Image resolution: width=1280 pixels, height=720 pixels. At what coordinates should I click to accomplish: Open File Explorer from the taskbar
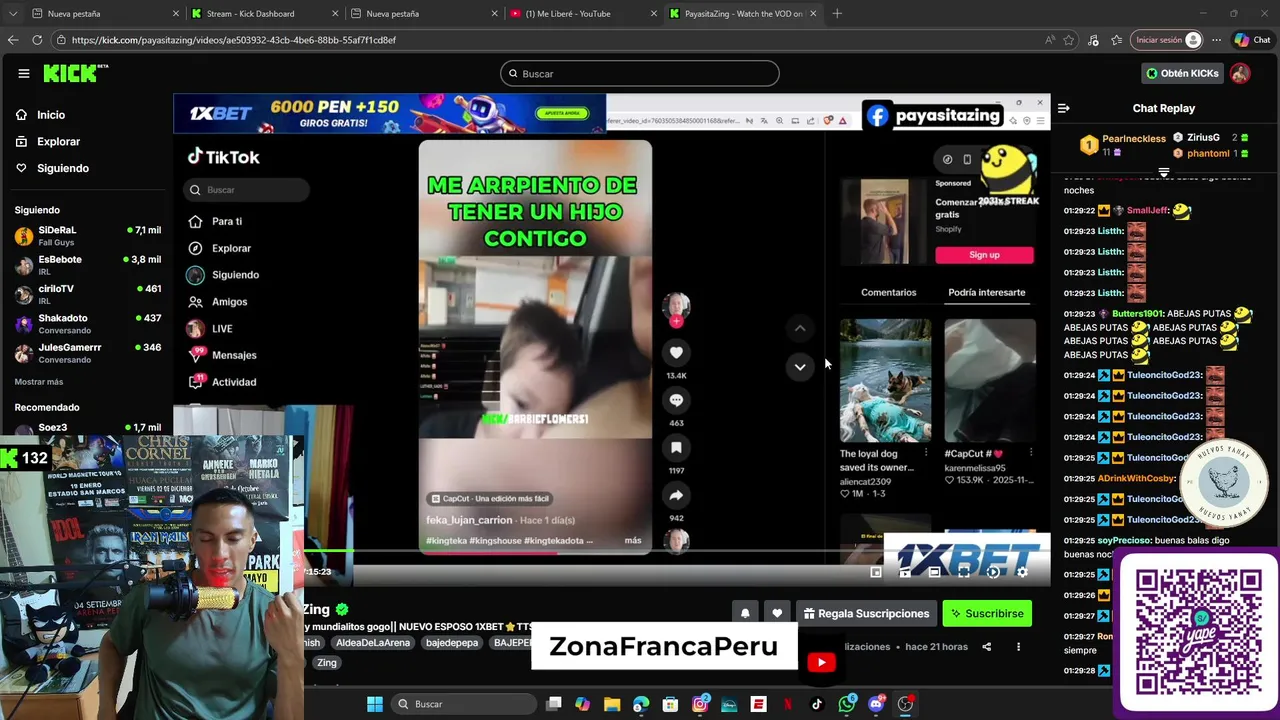tap(612, 704)
